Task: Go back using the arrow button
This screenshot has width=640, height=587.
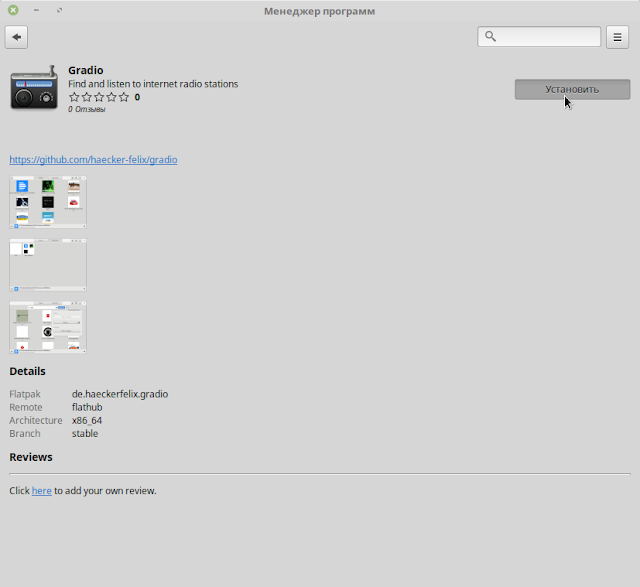Action: (x=16, y=37)
